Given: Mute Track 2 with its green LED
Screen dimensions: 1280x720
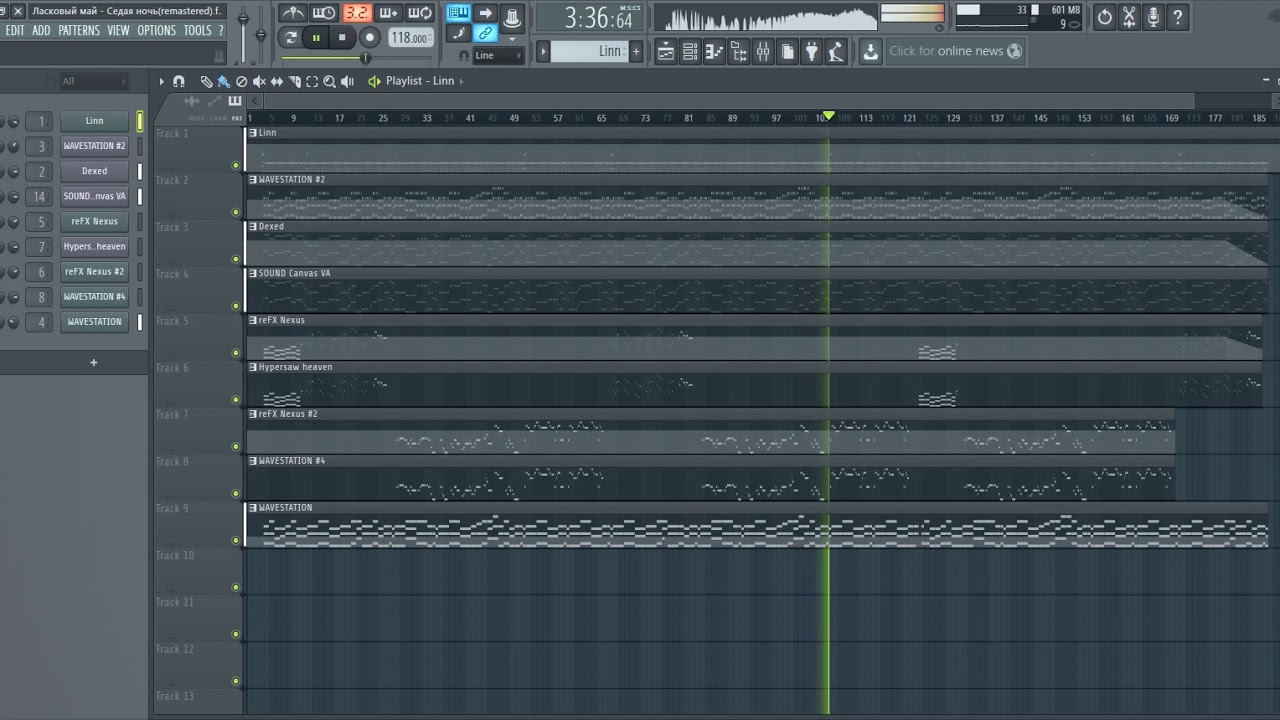Looking at the screenshot, I should 236,212.
